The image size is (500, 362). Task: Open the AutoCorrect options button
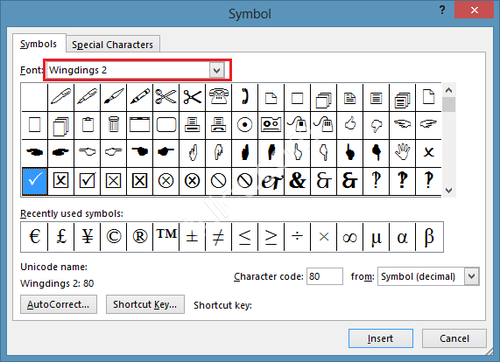pos(58,304)
